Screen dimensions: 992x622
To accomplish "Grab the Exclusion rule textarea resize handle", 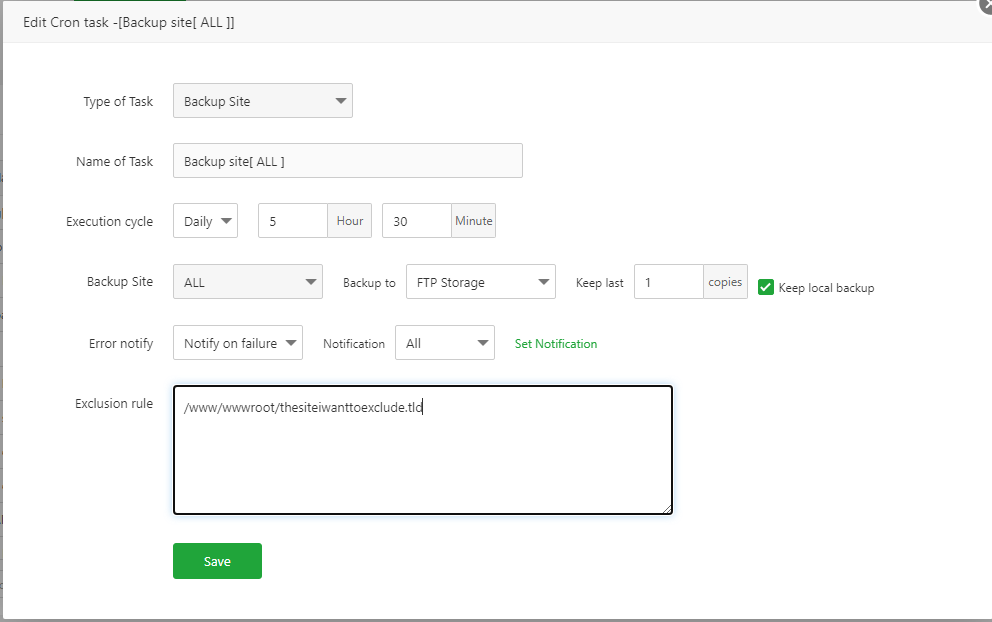I will (x=667, y=509).
